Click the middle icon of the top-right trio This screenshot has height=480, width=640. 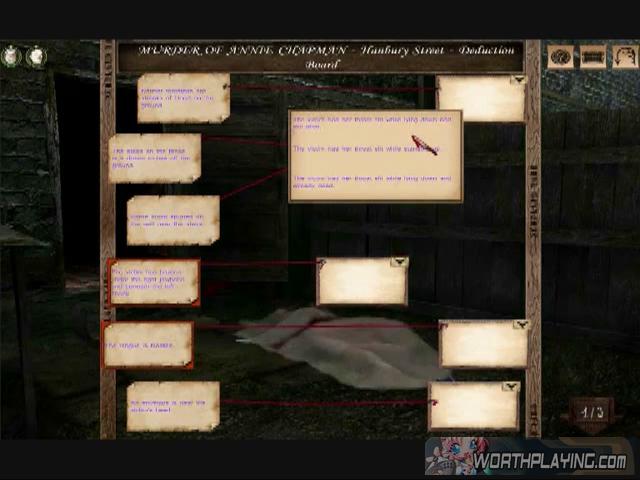(592, 57)
